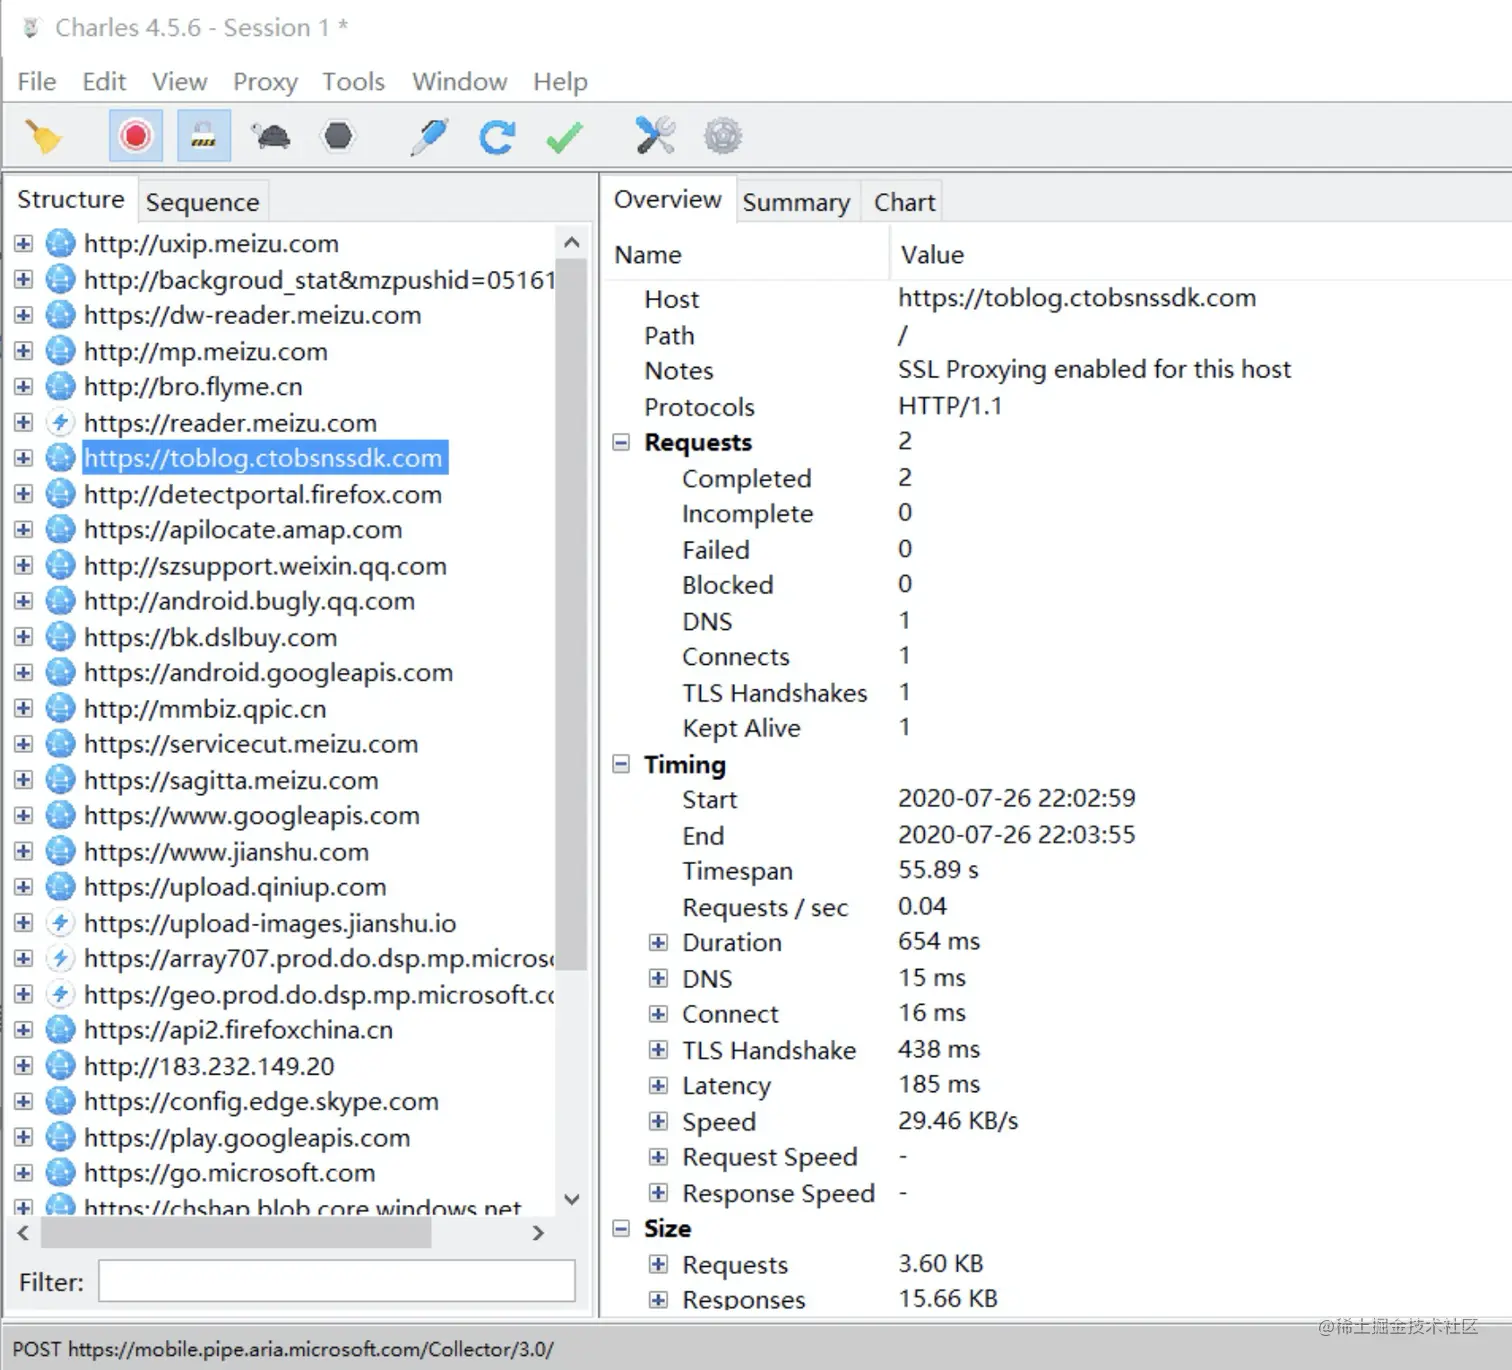
Task: Switch to the Chart tab
Action: click(x=904, y=202)
